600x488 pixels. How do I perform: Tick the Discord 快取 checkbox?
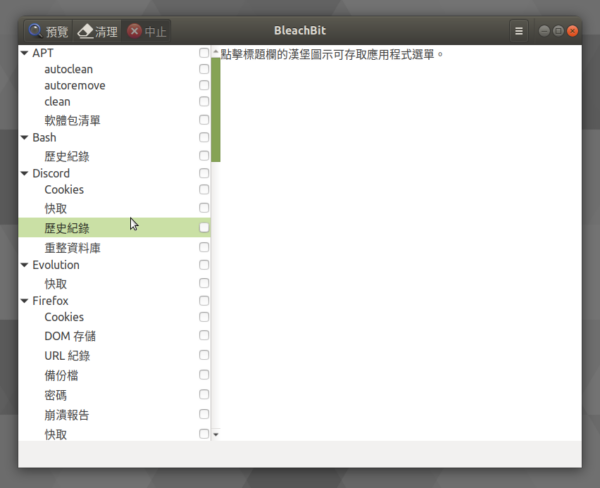[x=204, y=208]
